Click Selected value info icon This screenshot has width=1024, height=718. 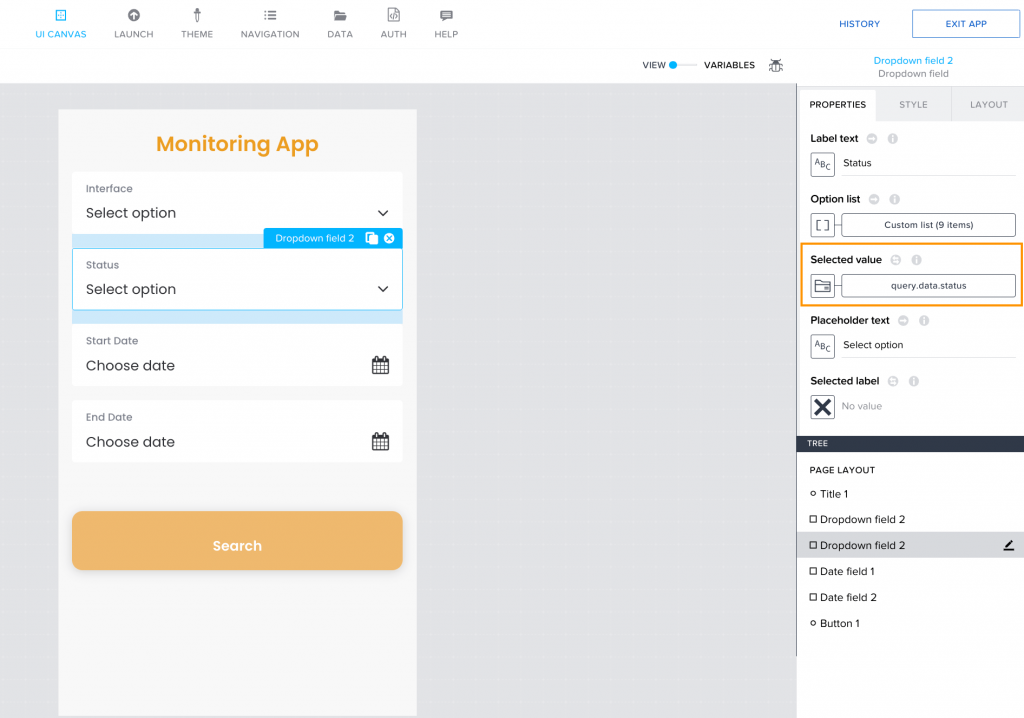916,260
